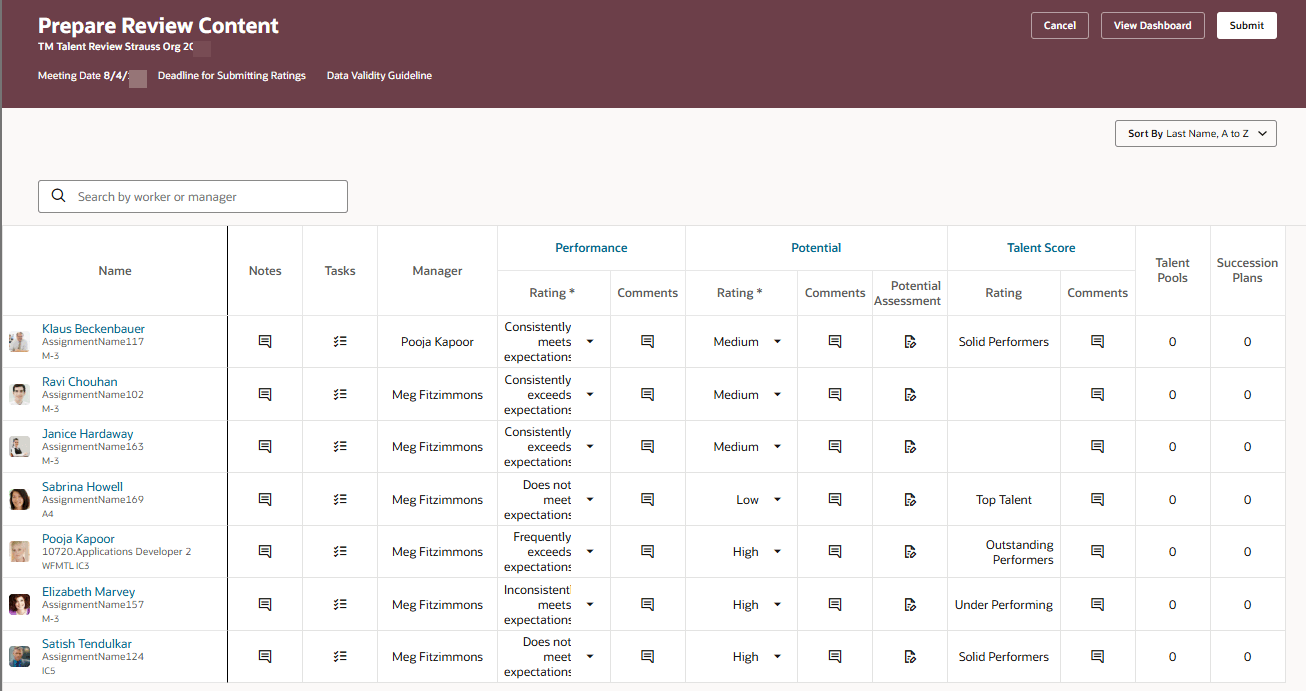The height and width of the screenshot is (691, 1306).
Task: Open the Tasks checklist for Sabrina Howell
Action: [x=339, y=499]
